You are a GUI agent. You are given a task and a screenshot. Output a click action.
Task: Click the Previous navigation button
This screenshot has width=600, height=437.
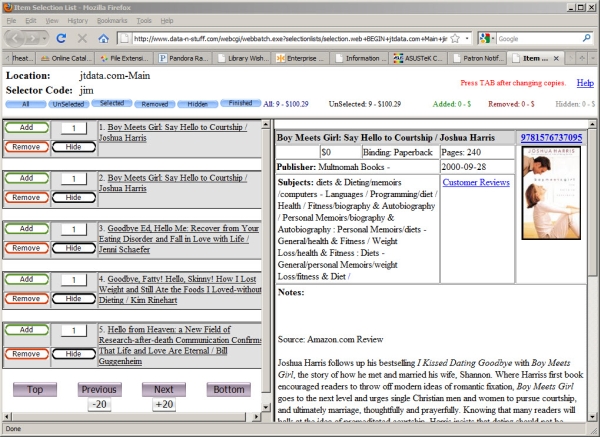tap(99, 390)
